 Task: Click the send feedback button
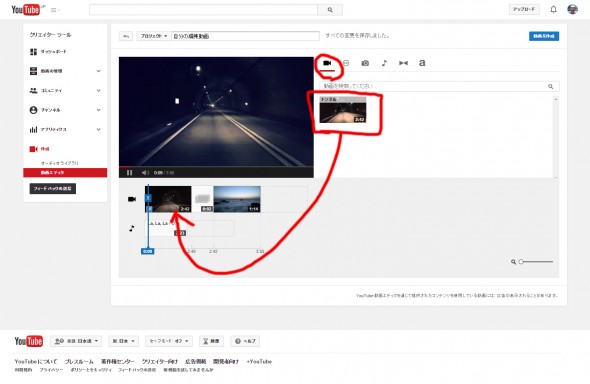coord(53,188)
